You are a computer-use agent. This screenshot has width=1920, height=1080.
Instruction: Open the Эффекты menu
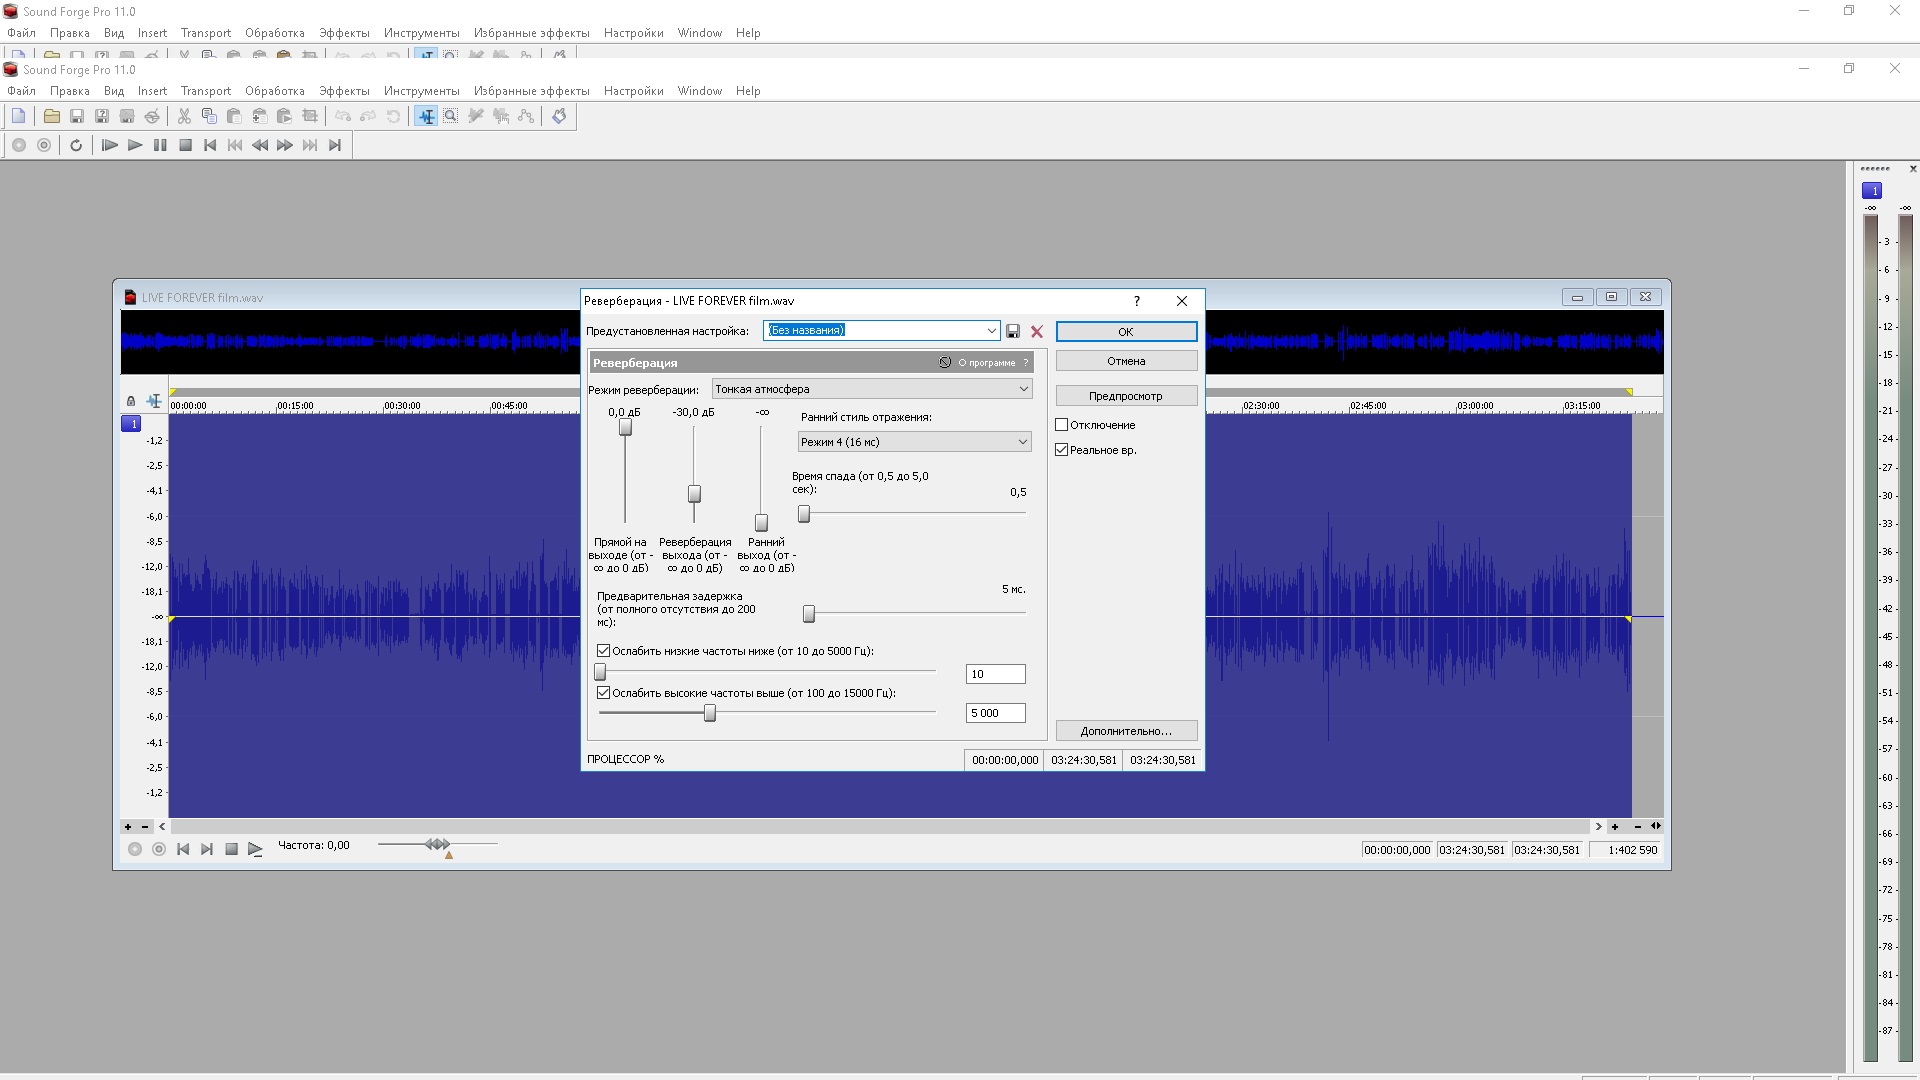pyautogui.click(x=344, y=91)
